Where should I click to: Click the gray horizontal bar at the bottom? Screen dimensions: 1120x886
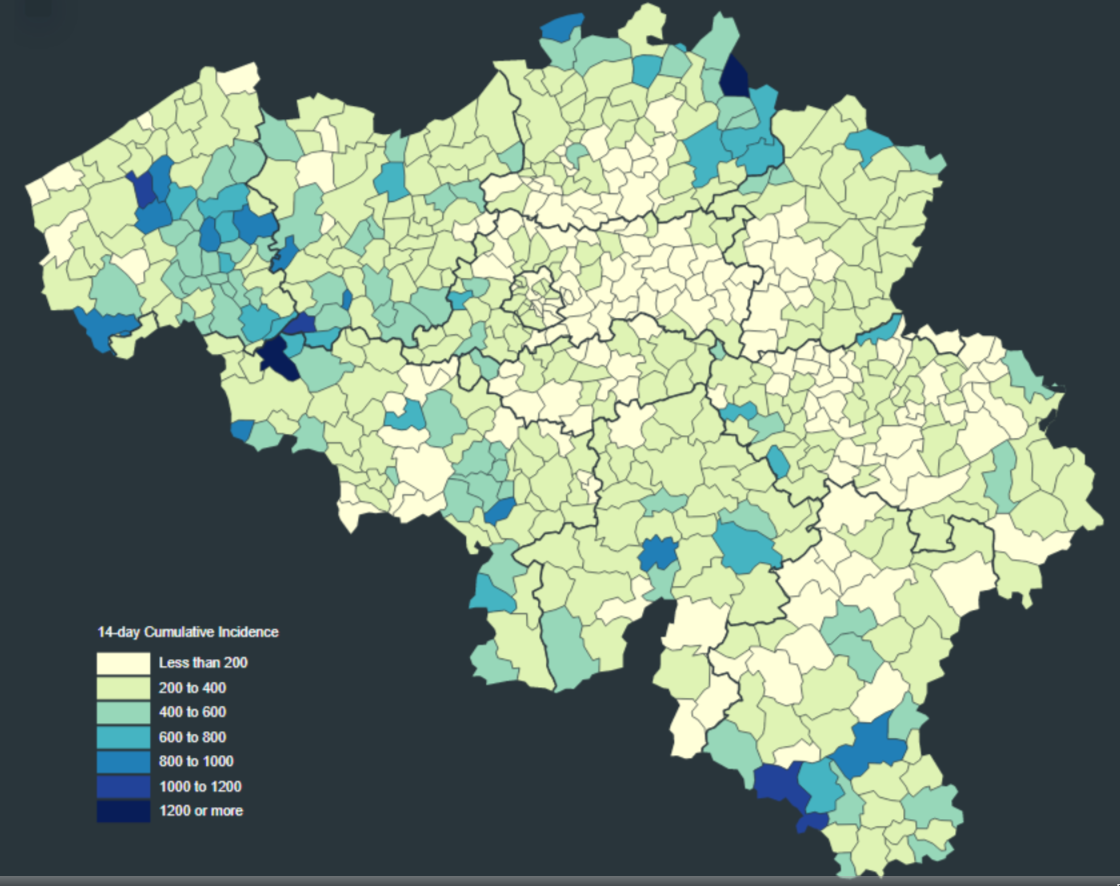560,881
